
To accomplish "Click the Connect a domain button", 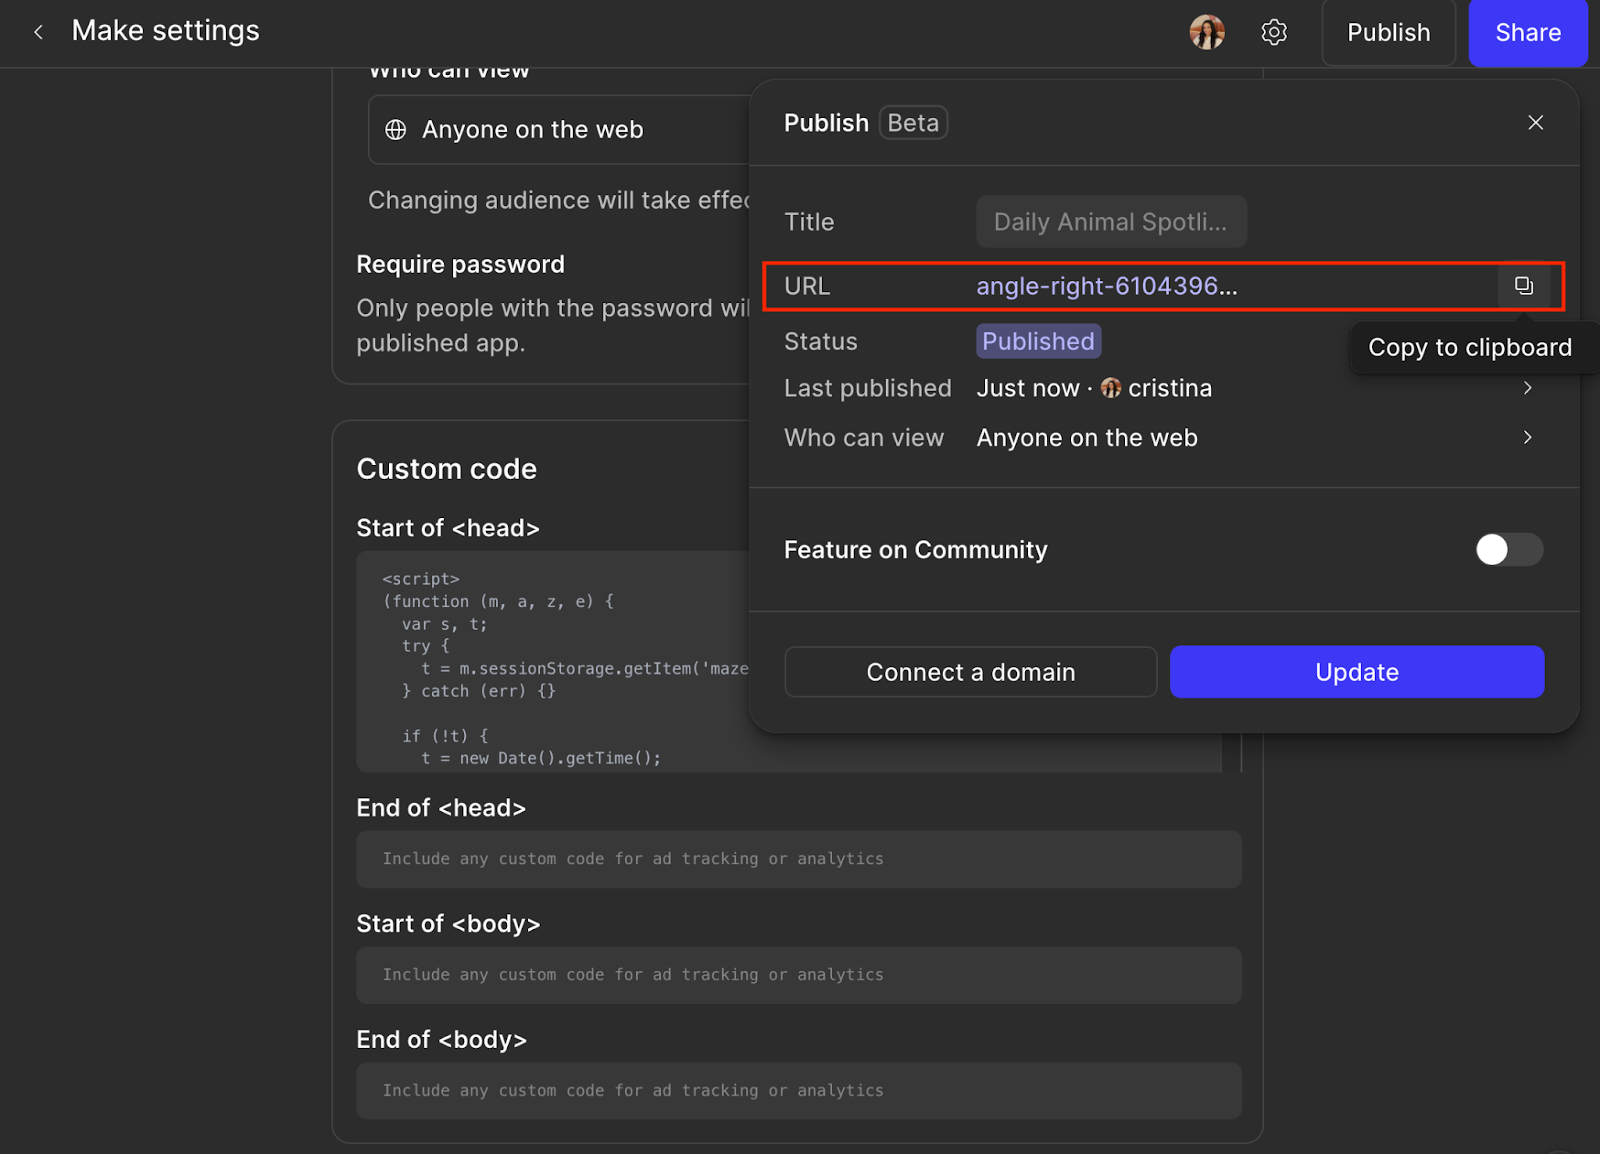I will pyautogui.click(x=970, y=672).
